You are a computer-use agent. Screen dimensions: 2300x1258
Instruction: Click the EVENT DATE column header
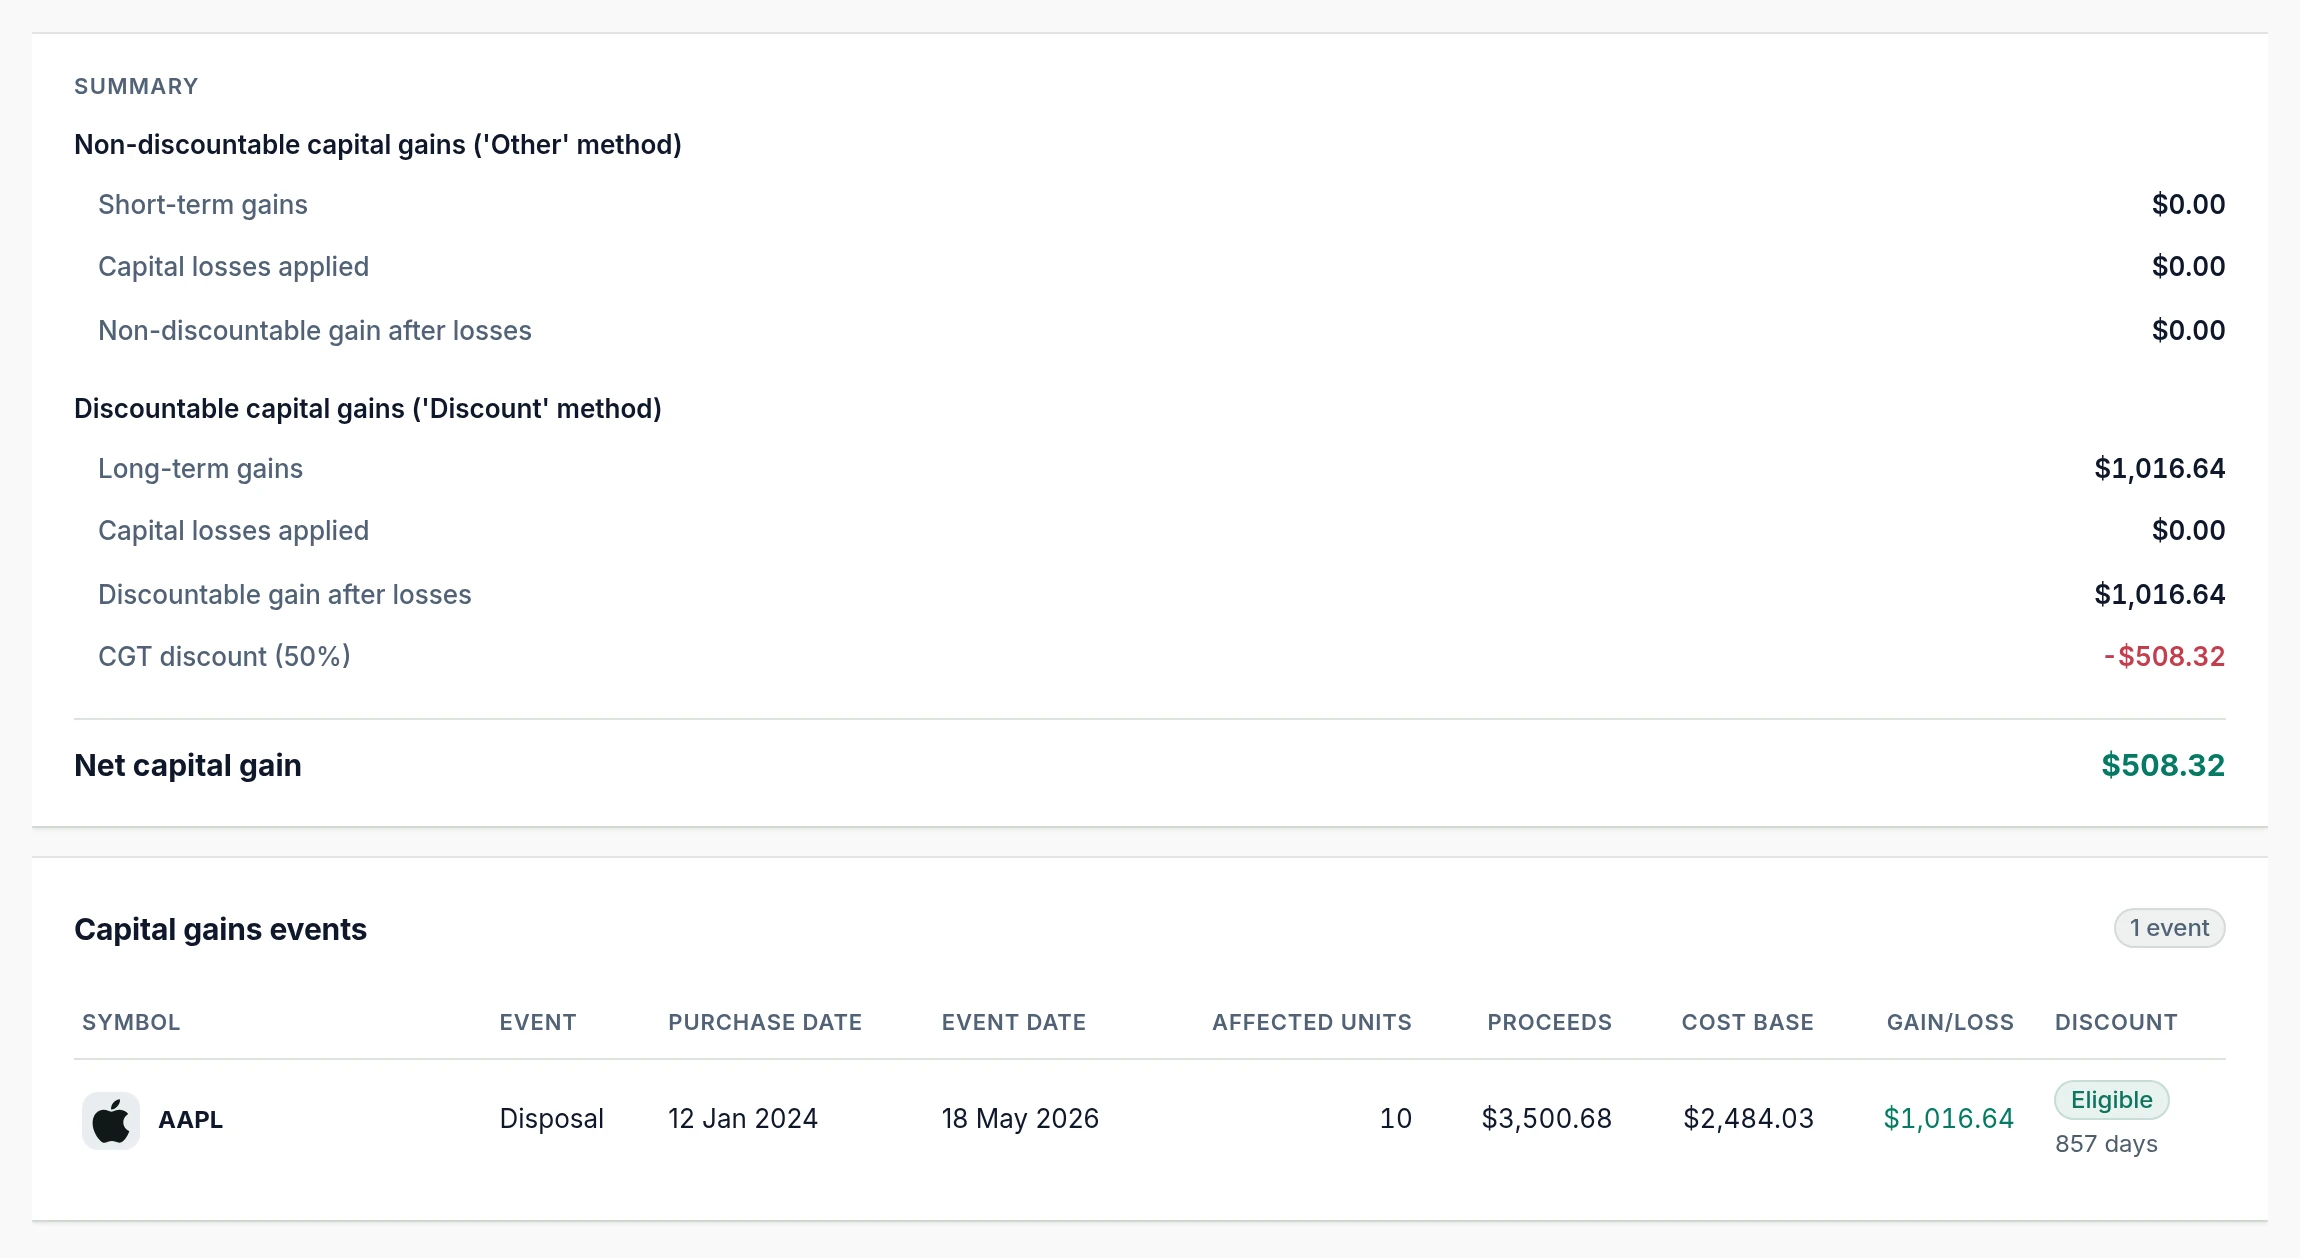1014,1022
